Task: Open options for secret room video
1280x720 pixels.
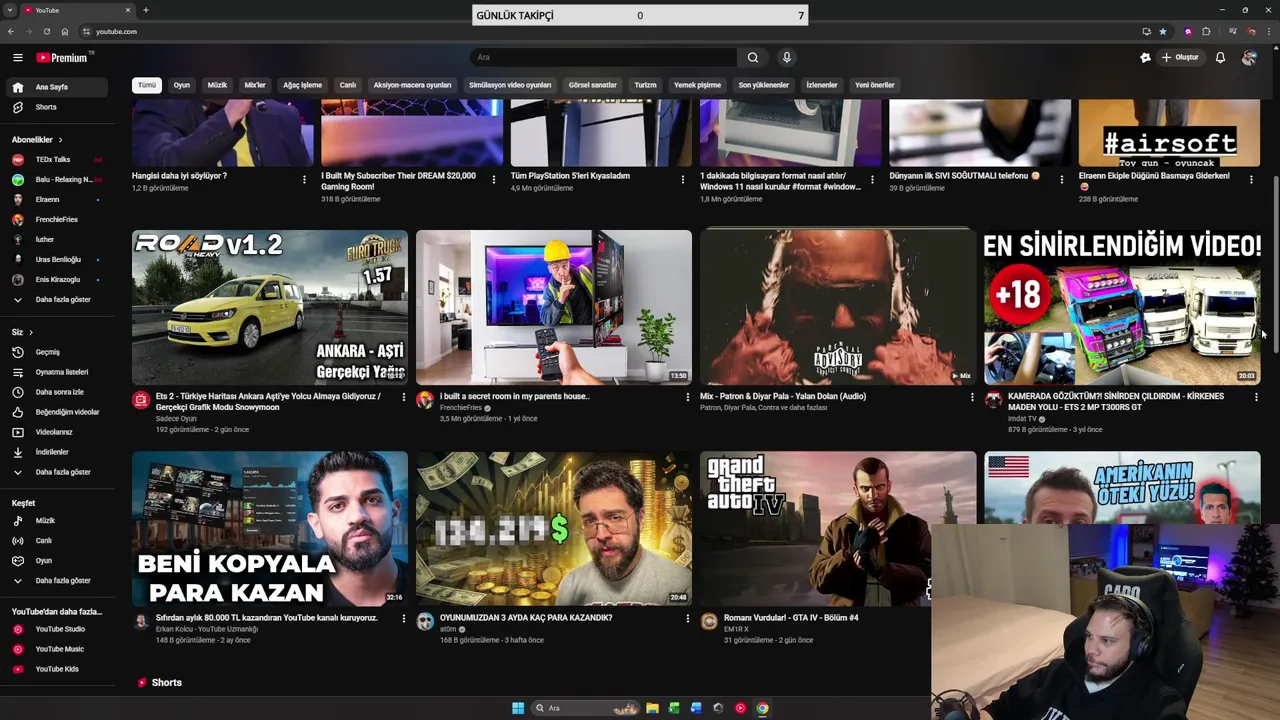Action: (688, 397)
